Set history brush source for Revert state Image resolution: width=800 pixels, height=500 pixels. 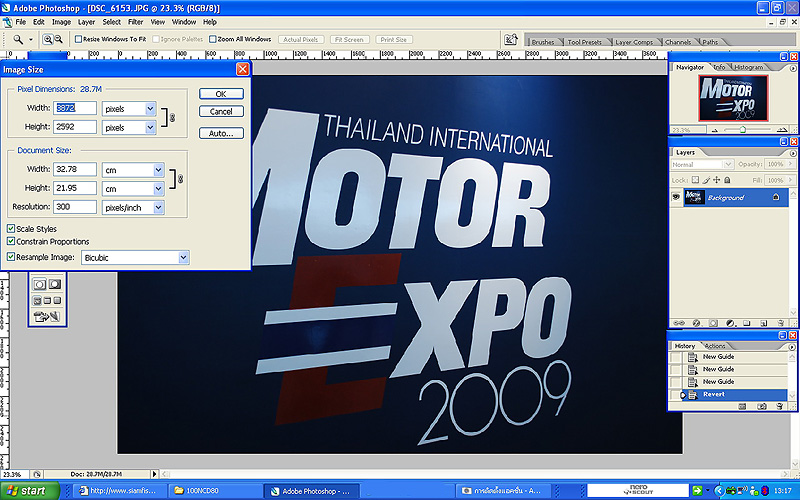click(675, 394)
